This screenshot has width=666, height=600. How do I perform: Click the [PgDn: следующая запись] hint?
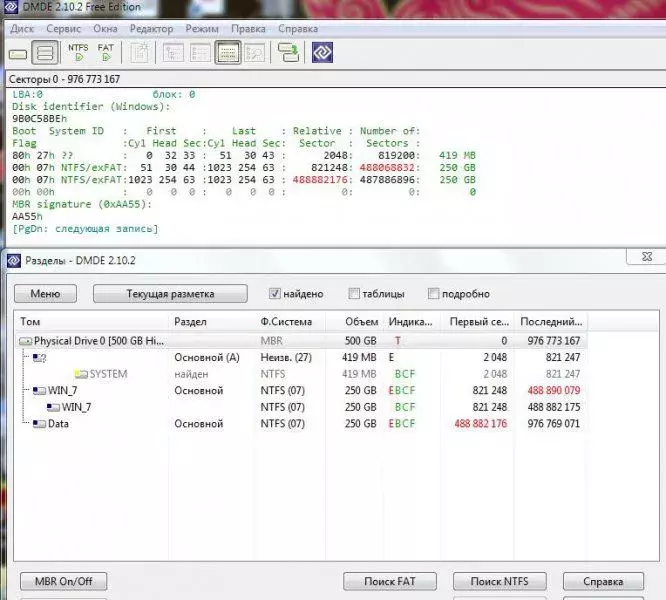pyautogui.click(x=85, y=229)
